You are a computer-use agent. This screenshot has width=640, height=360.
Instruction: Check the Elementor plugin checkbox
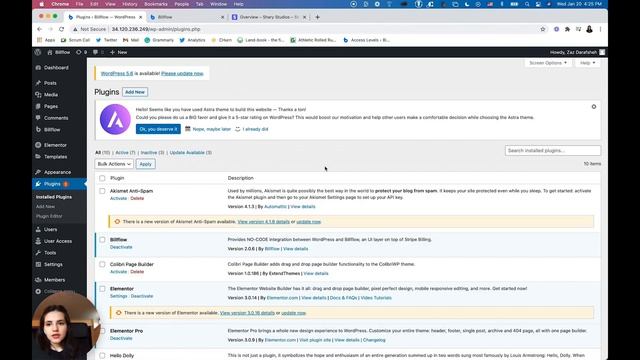tap(102, 289)
